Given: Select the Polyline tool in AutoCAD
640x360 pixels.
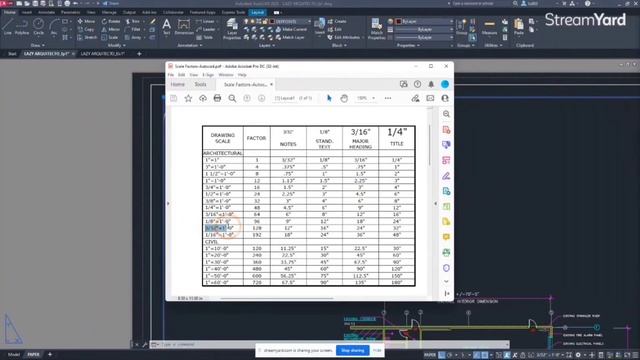Looking at the screenshot, I should point(22,26).
